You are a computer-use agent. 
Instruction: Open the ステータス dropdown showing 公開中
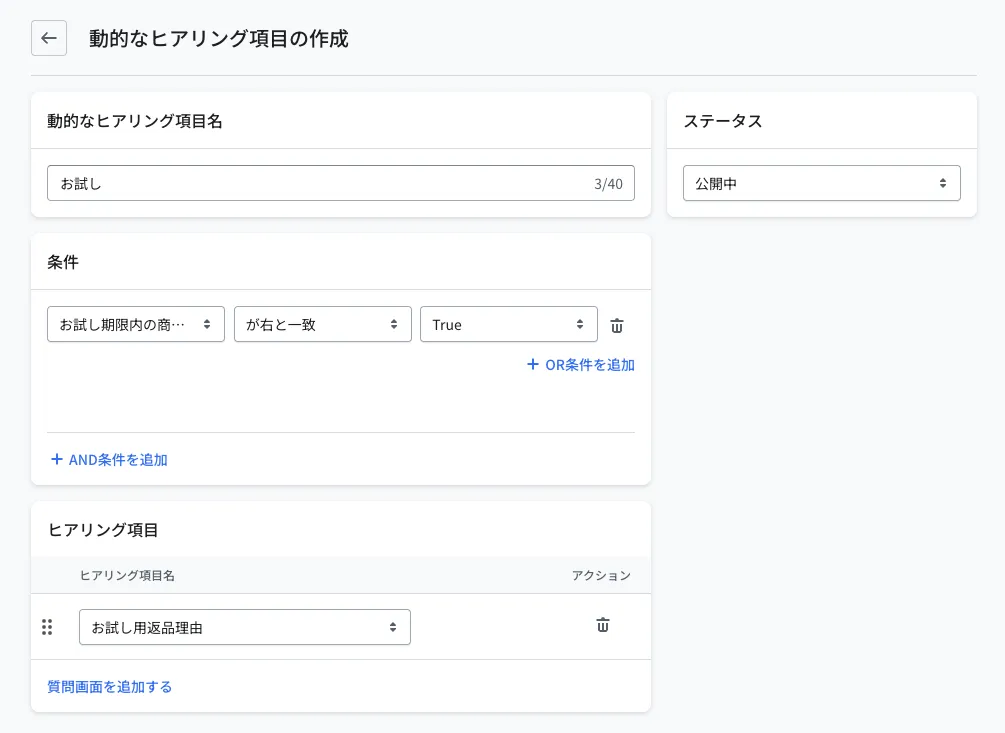tap(822, 183)
